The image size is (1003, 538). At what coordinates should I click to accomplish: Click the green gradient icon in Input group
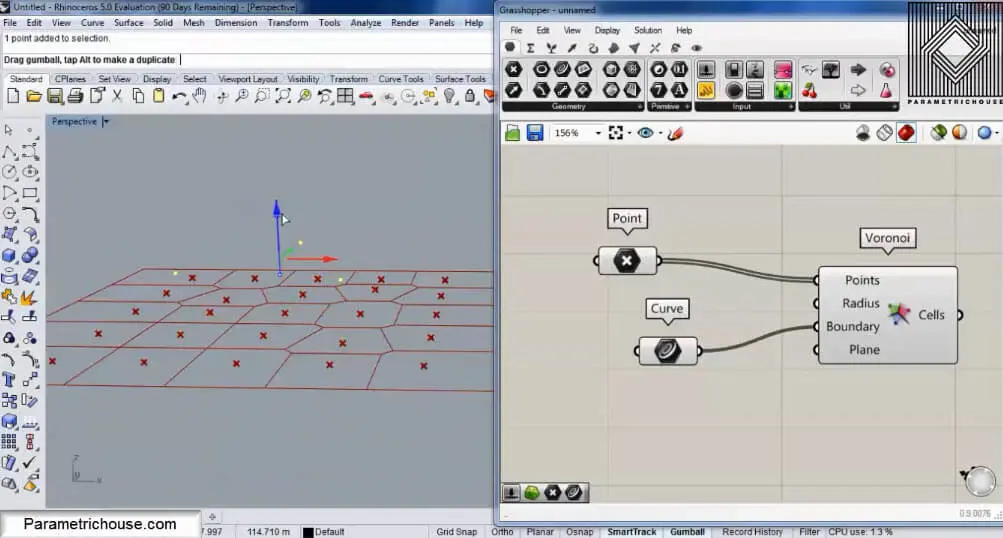pyautogui.click(x=782, y=90)
